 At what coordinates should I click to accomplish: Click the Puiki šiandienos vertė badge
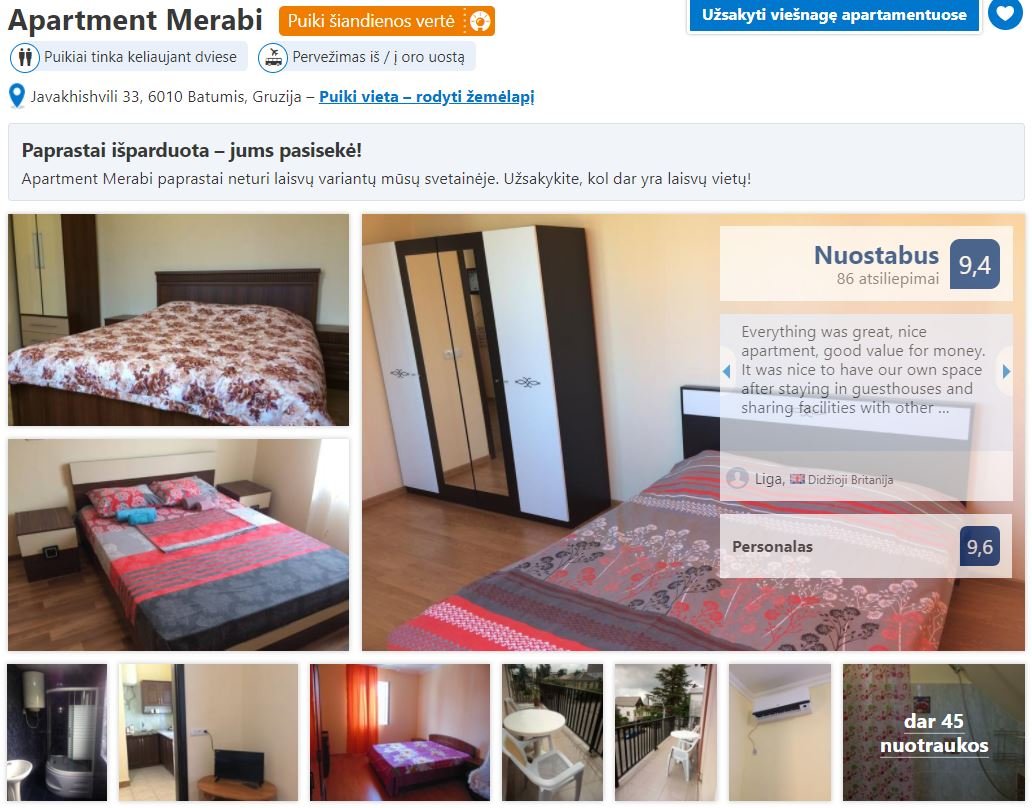[386, 21]
